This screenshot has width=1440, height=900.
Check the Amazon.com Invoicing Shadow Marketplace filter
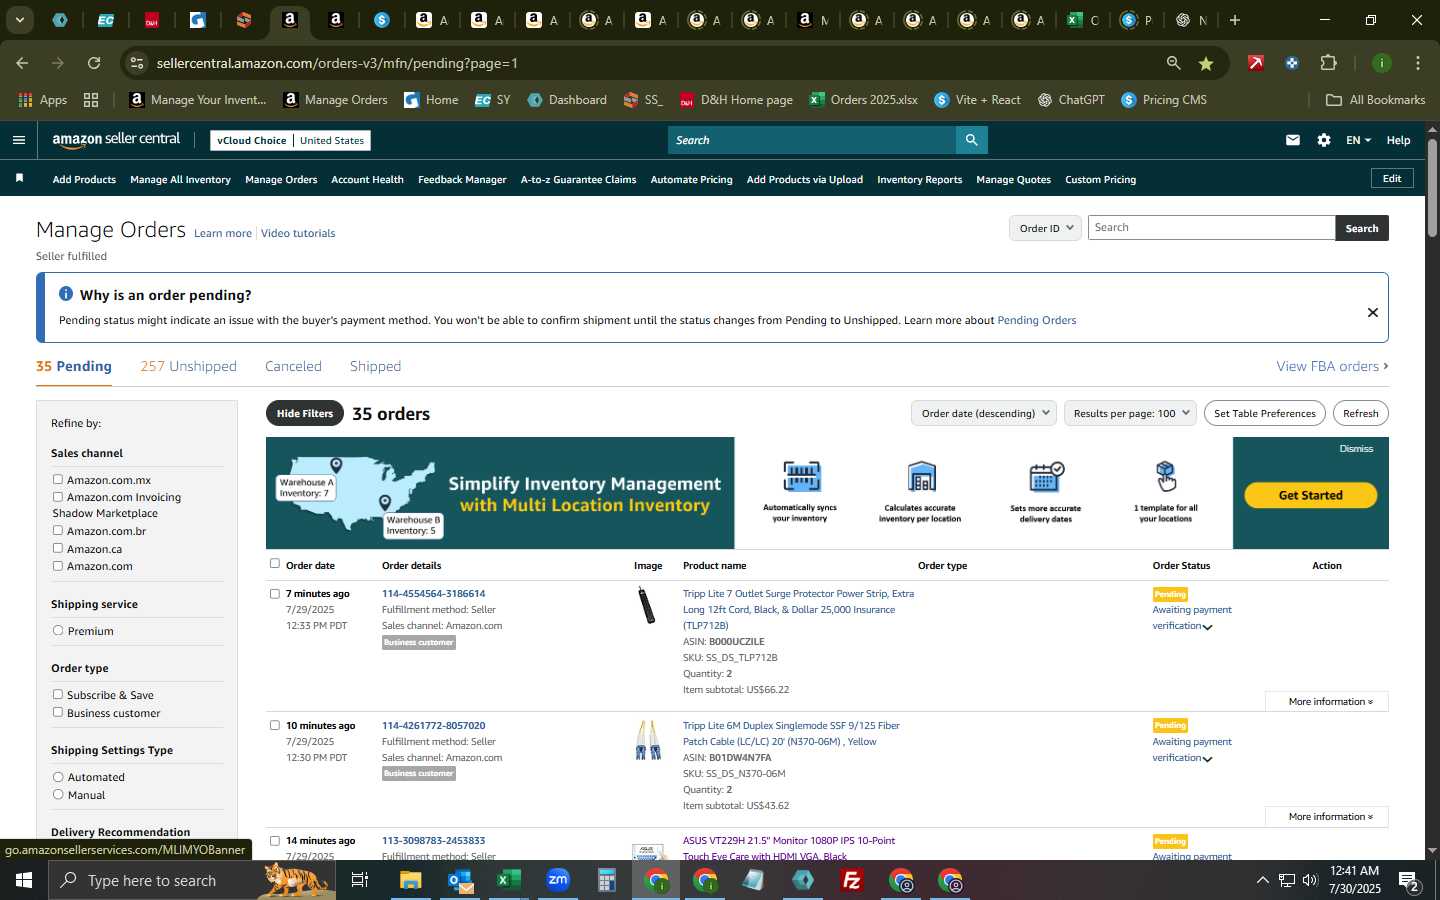58,497
